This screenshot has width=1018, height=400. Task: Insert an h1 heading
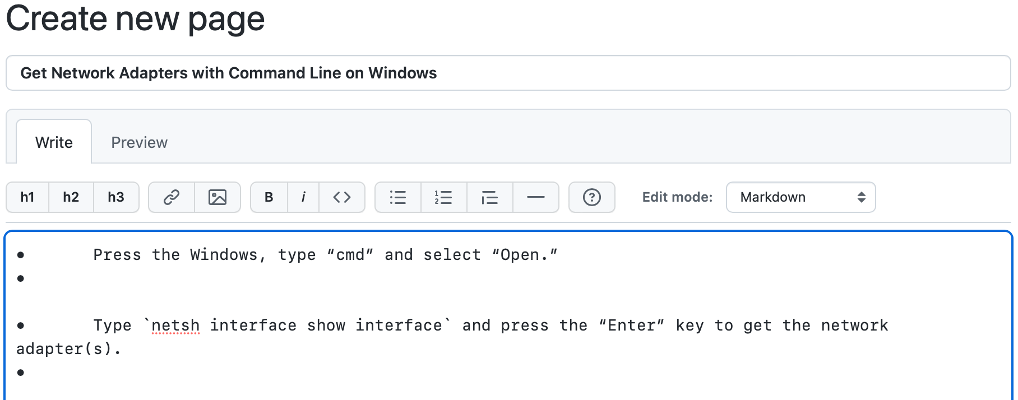point(27,197)
